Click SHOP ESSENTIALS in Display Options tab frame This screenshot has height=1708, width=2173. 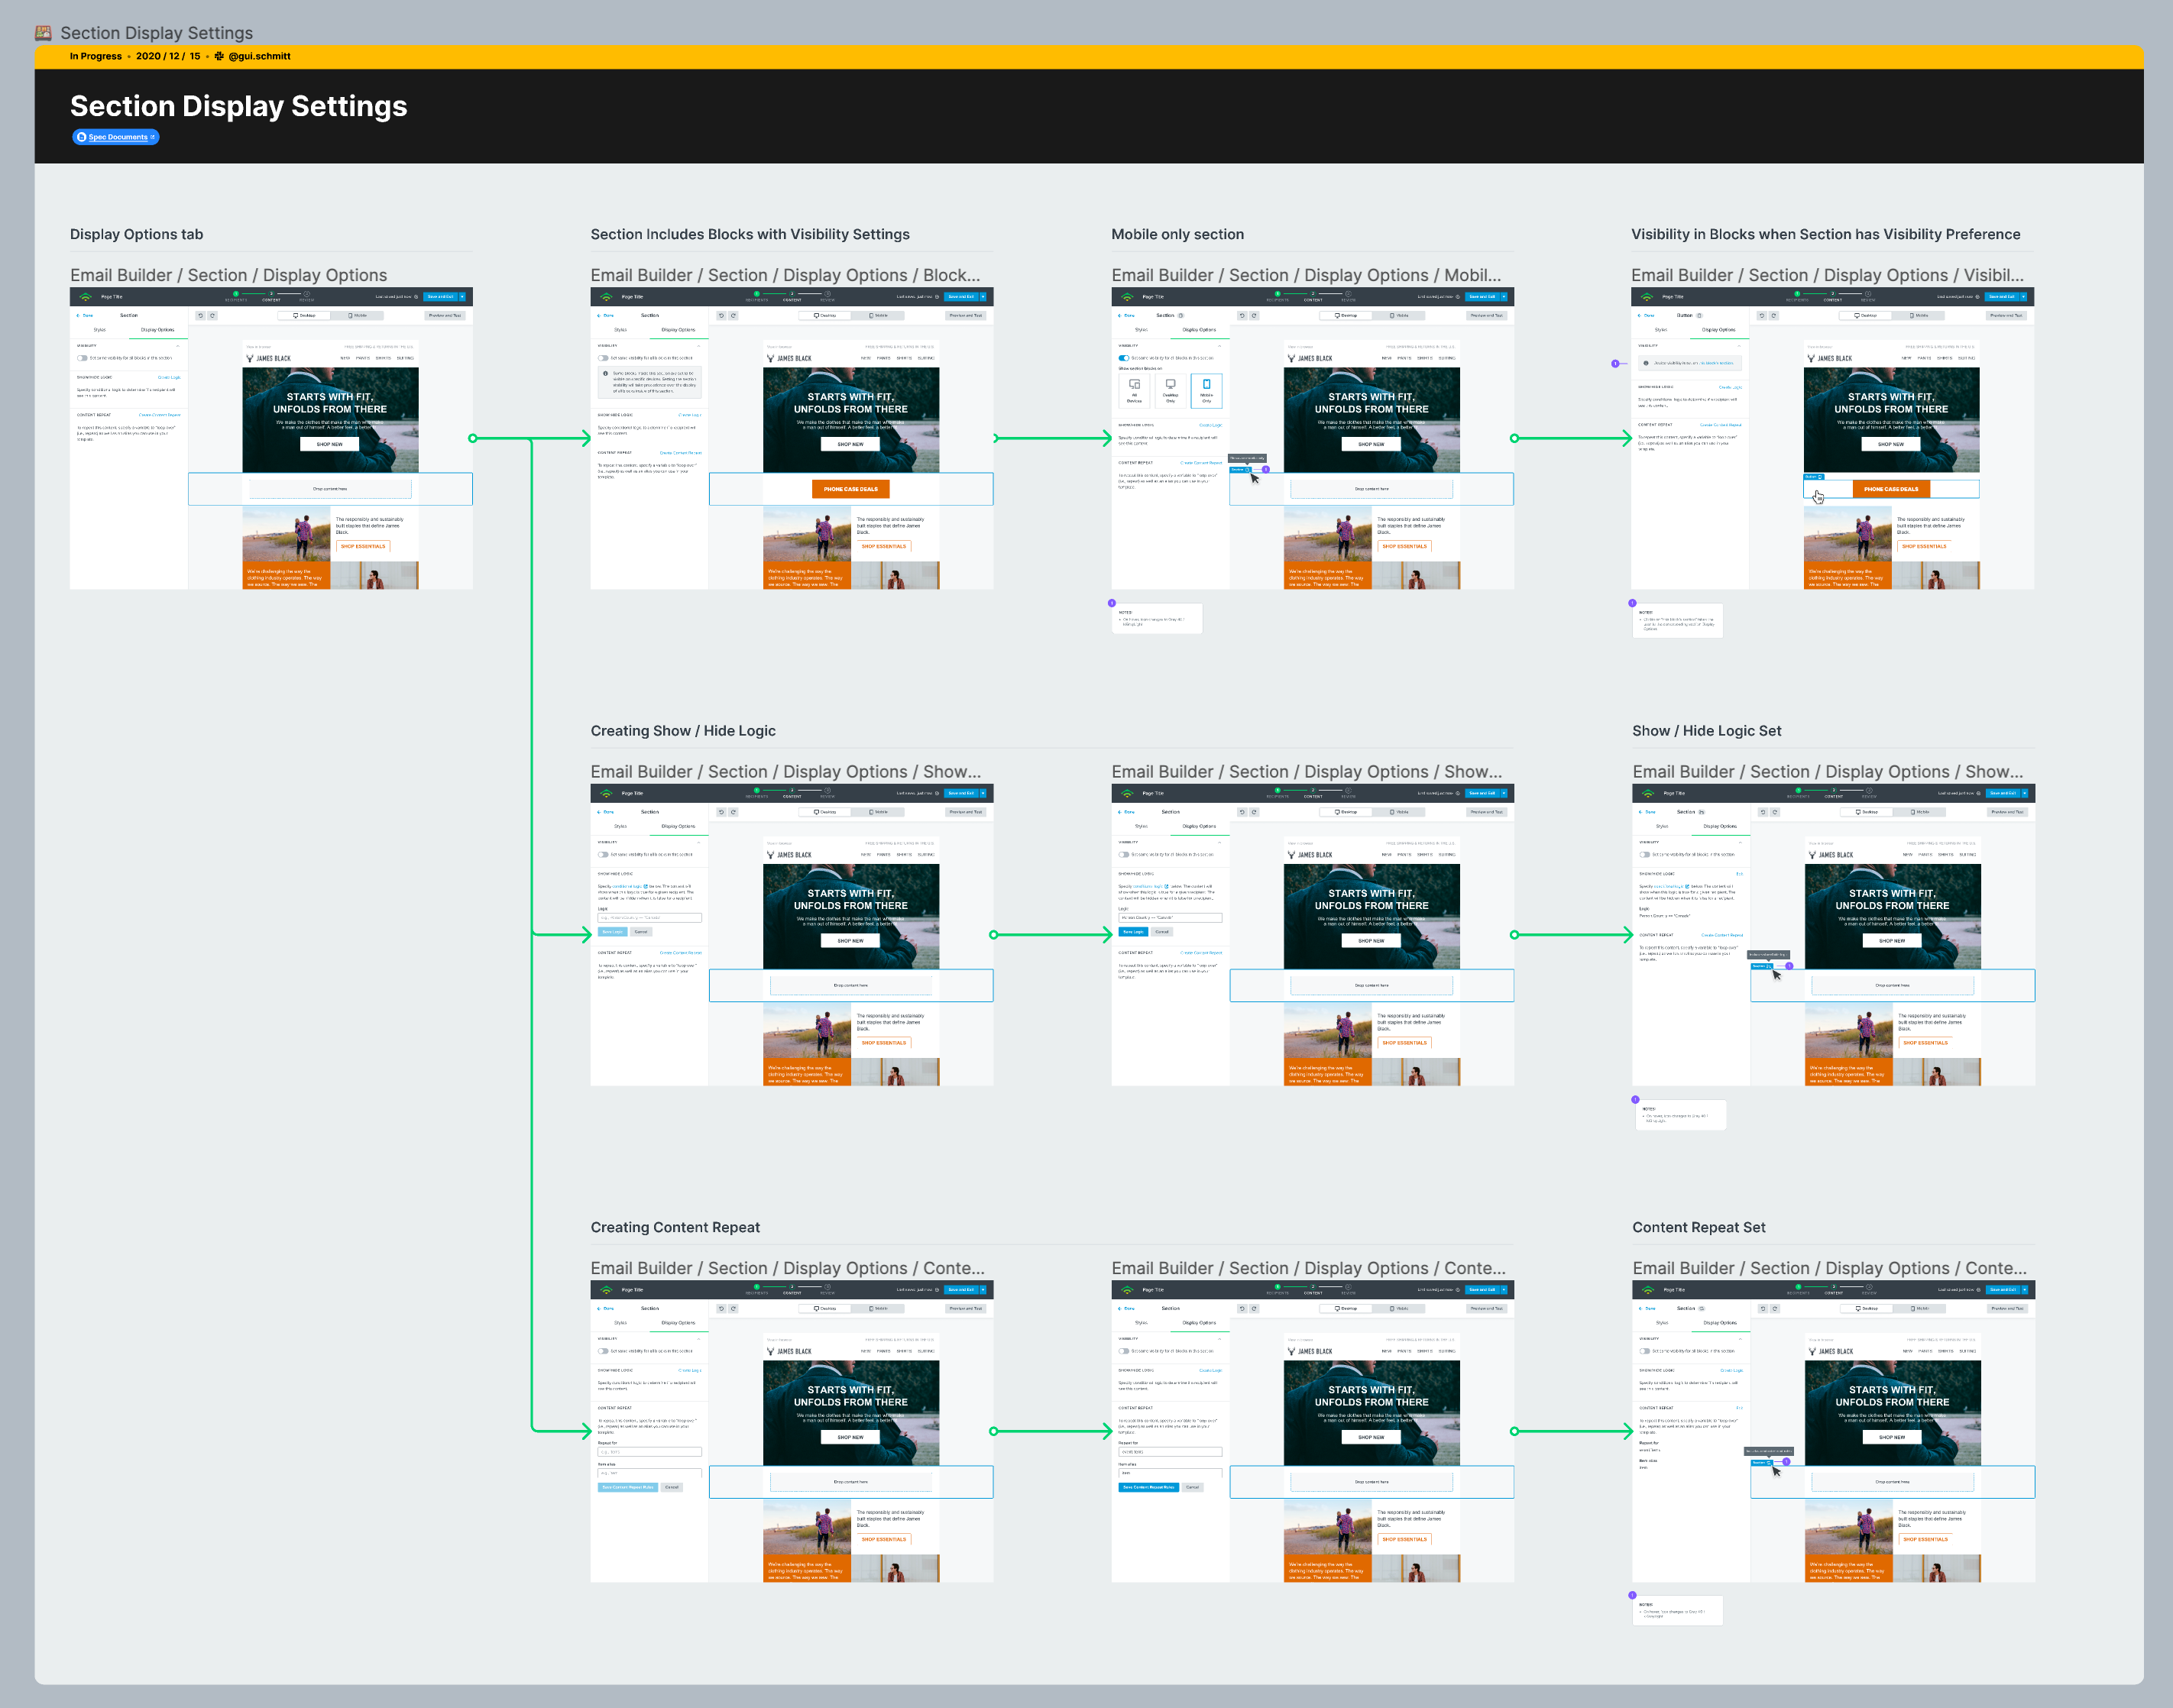pos(362,546)
